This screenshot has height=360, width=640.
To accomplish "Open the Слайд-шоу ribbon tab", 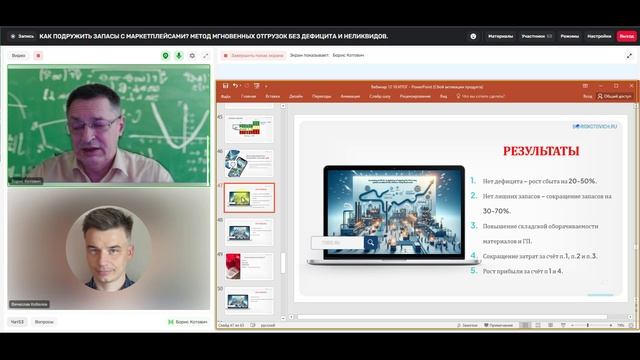I will pos(380,96).
